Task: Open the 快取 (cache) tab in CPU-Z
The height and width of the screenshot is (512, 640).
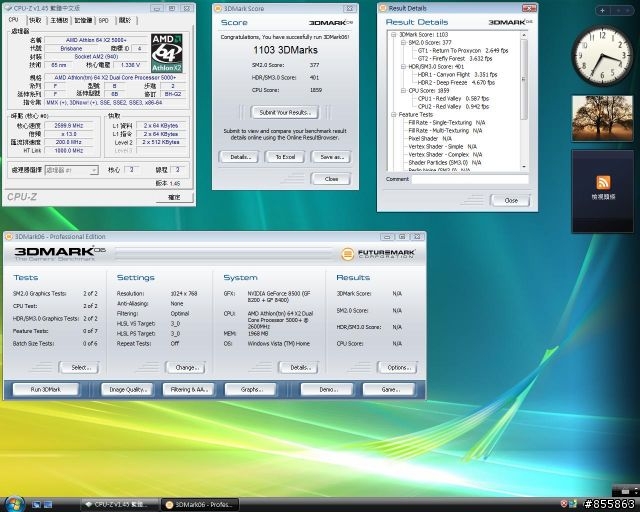Action: (x=36, y=20)
